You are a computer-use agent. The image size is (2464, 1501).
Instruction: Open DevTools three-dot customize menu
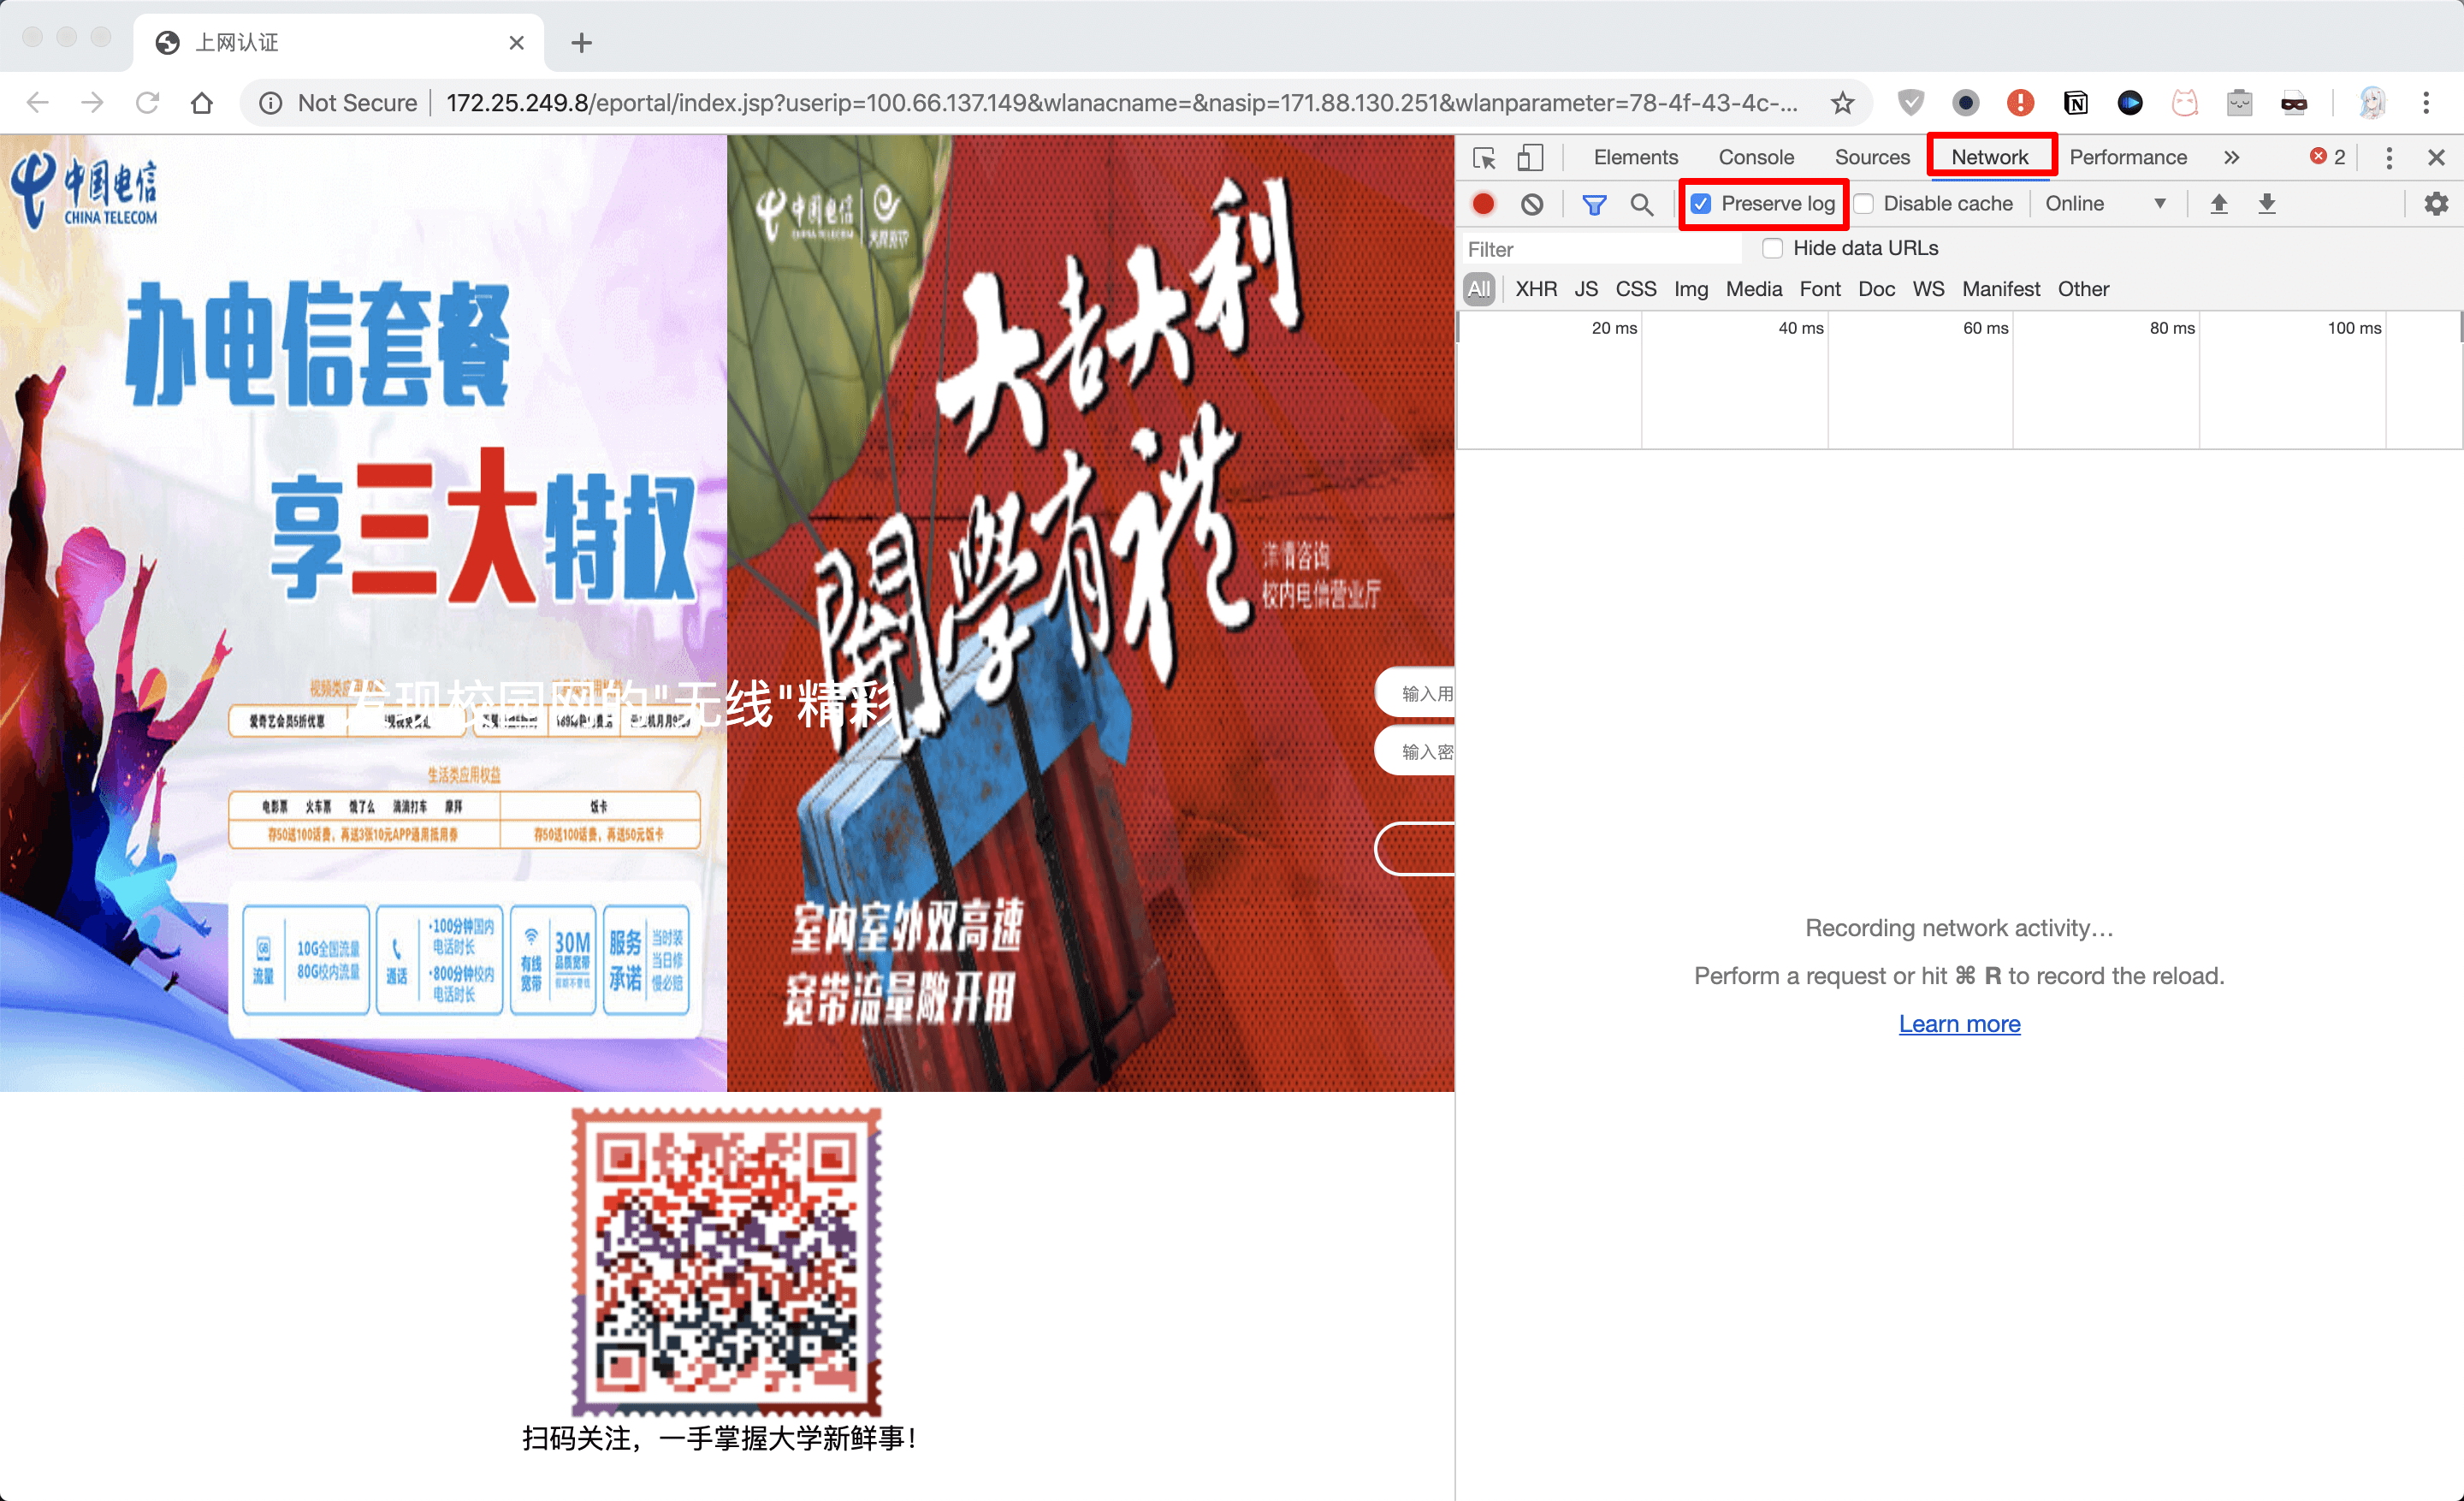coord(2389,158)
